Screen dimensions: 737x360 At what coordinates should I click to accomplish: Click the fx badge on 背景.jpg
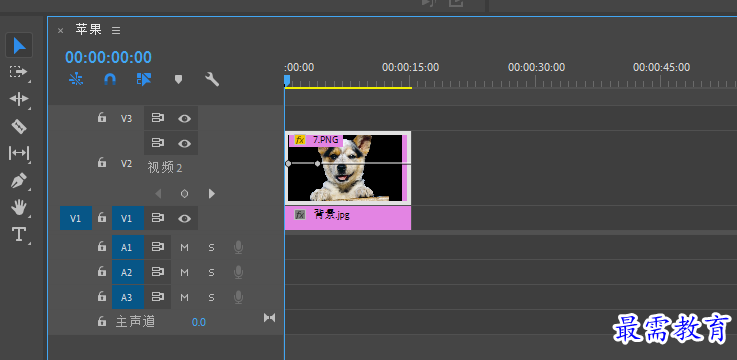coord(300,215)
